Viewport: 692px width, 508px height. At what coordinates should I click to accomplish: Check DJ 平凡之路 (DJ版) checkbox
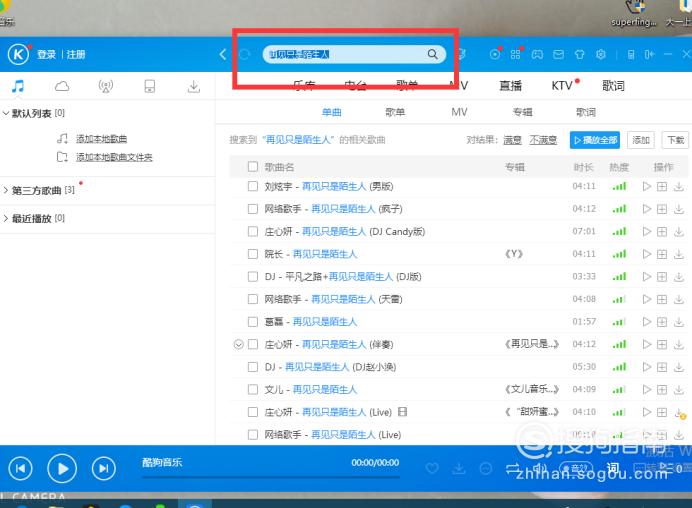pos(253,277)
